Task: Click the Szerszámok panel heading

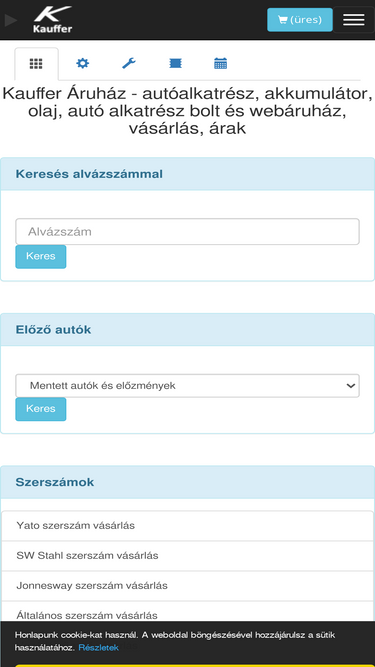Action: 55,482
